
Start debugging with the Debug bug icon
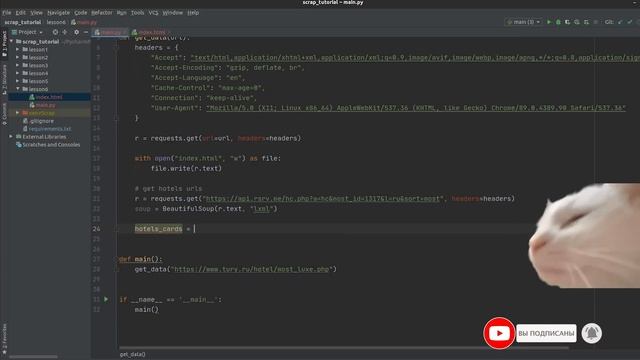(x=558, y=22)
